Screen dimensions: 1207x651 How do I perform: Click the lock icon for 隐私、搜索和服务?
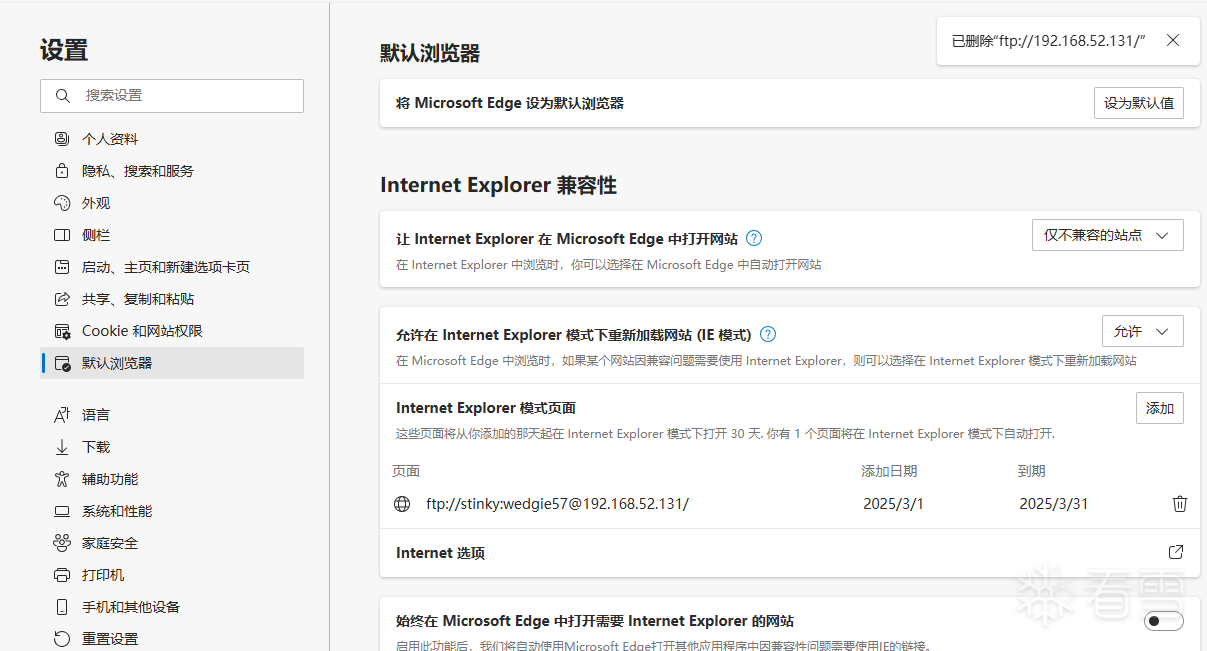(62, 171)
